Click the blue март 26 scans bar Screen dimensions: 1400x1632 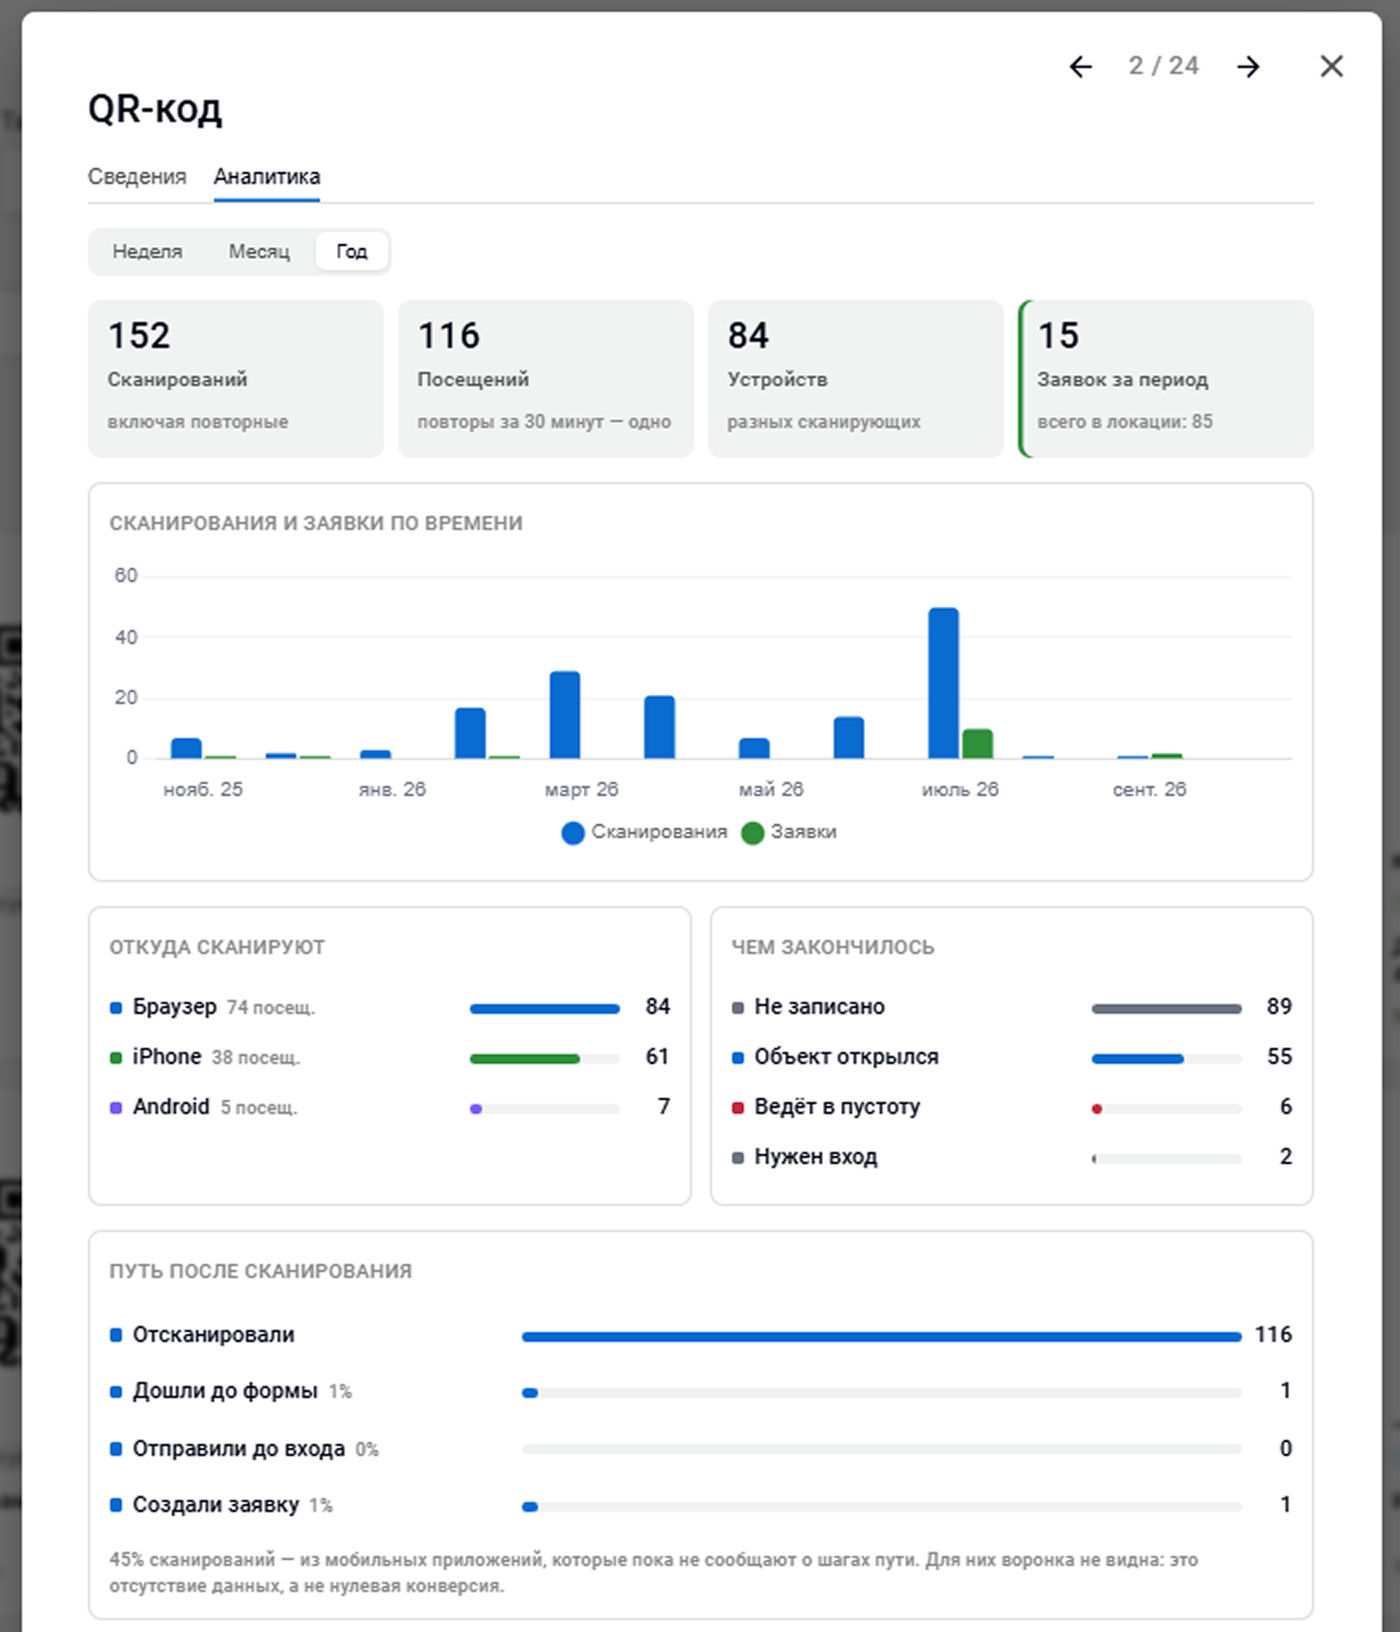[x=565, y=715]
